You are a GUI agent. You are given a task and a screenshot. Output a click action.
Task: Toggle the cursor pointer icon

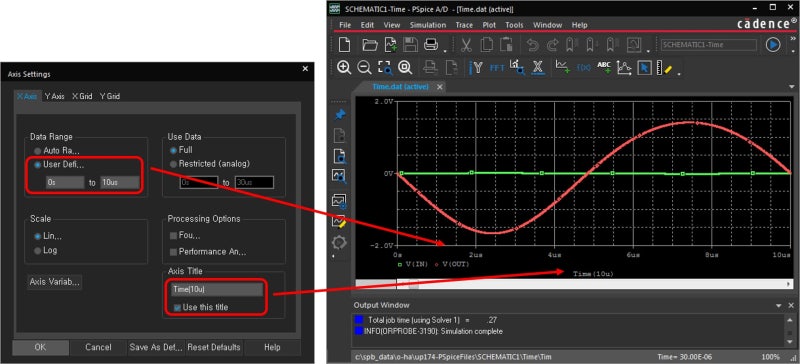pyautogui.click(x=644, y=67)
